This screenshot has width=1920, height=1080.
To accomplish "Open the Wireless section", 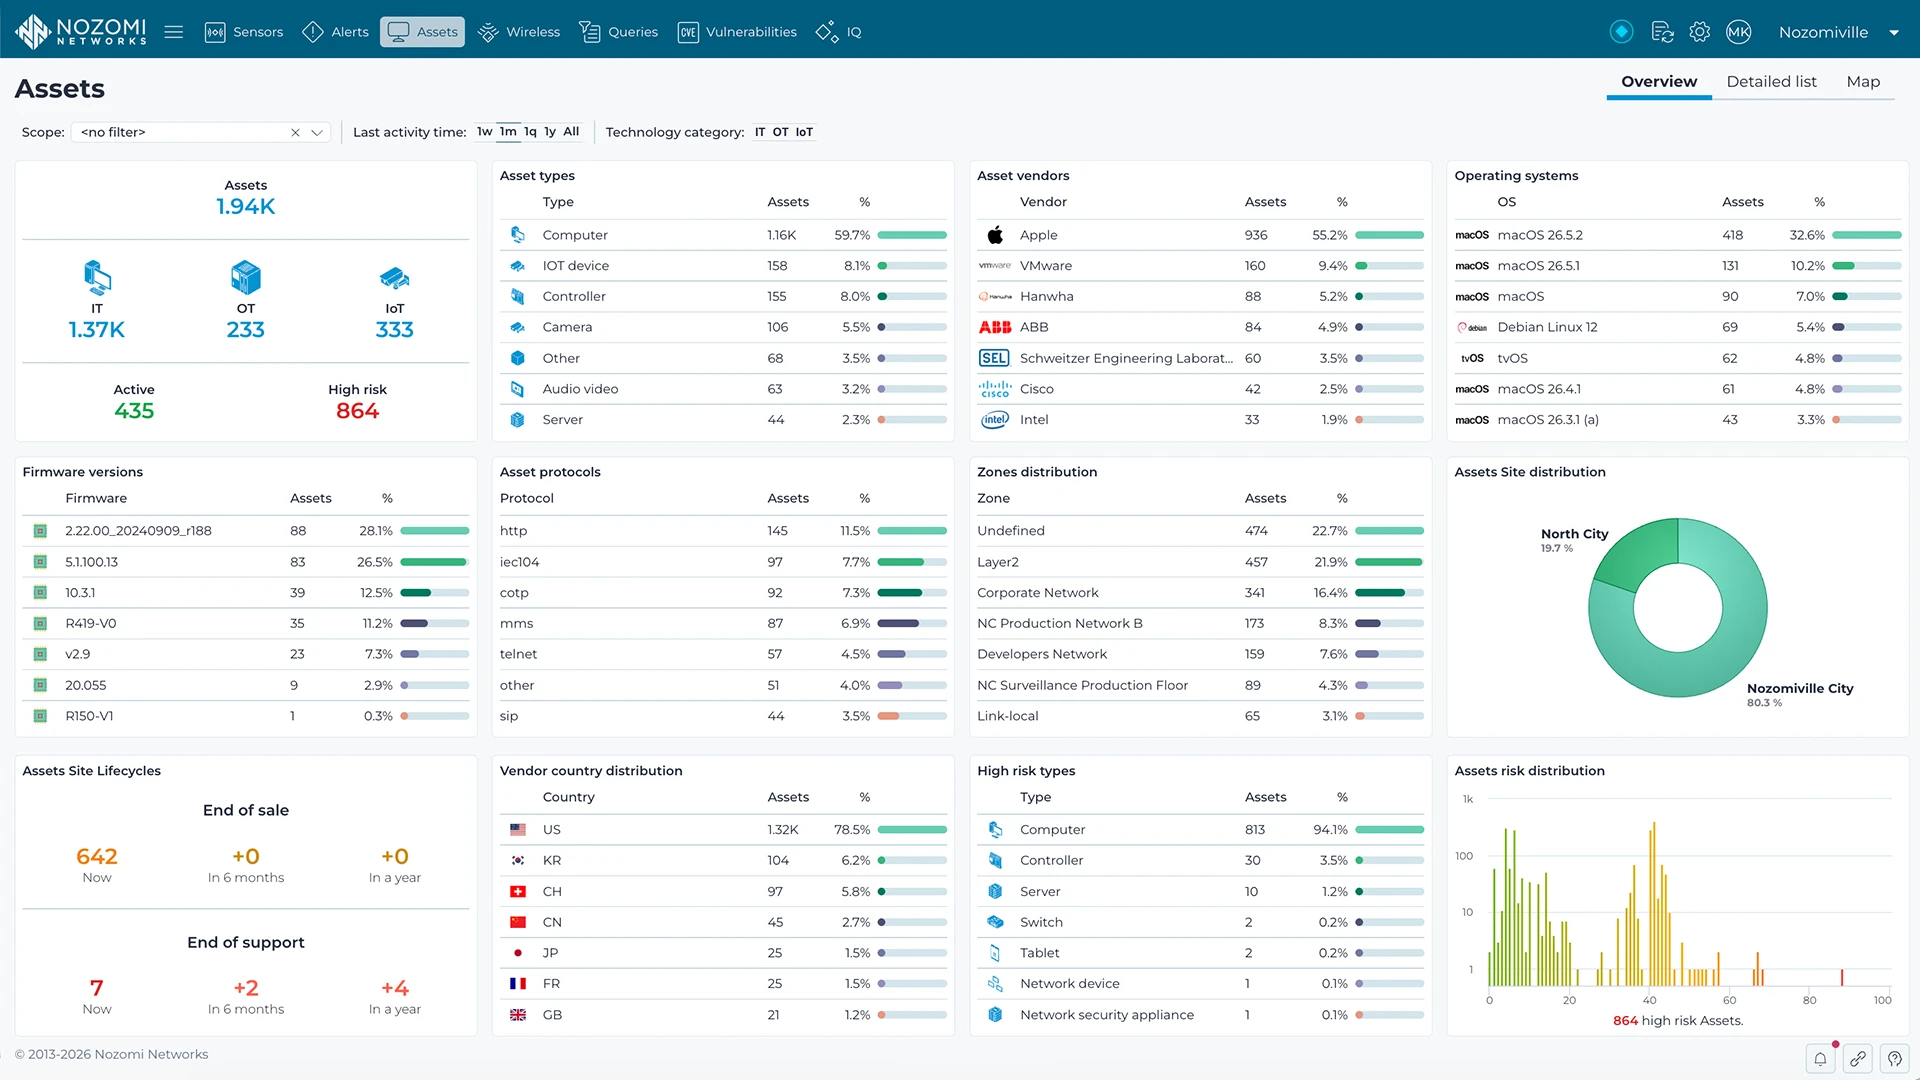I will pos(519,32).
